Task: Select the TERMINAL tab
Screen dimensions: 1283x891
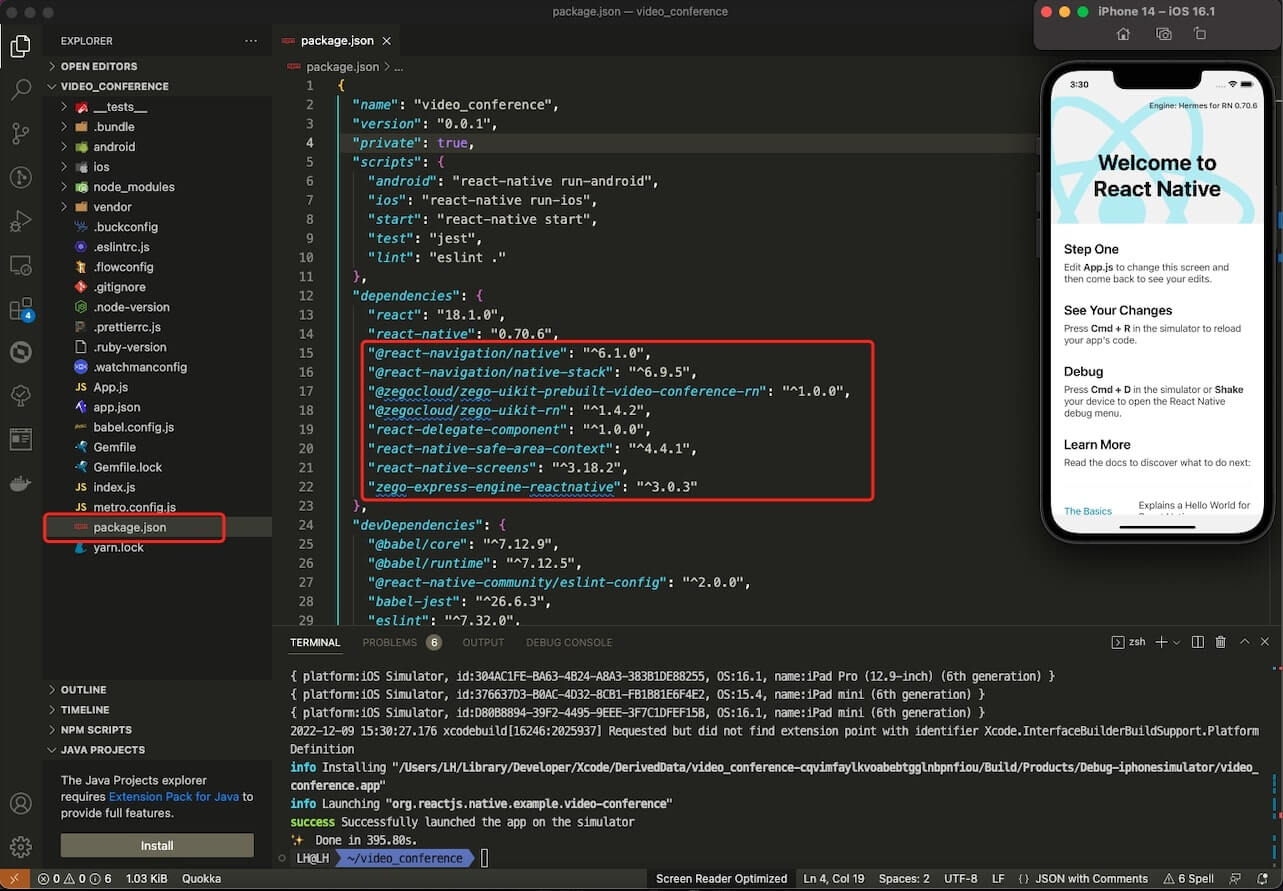Action: point(315,642)
